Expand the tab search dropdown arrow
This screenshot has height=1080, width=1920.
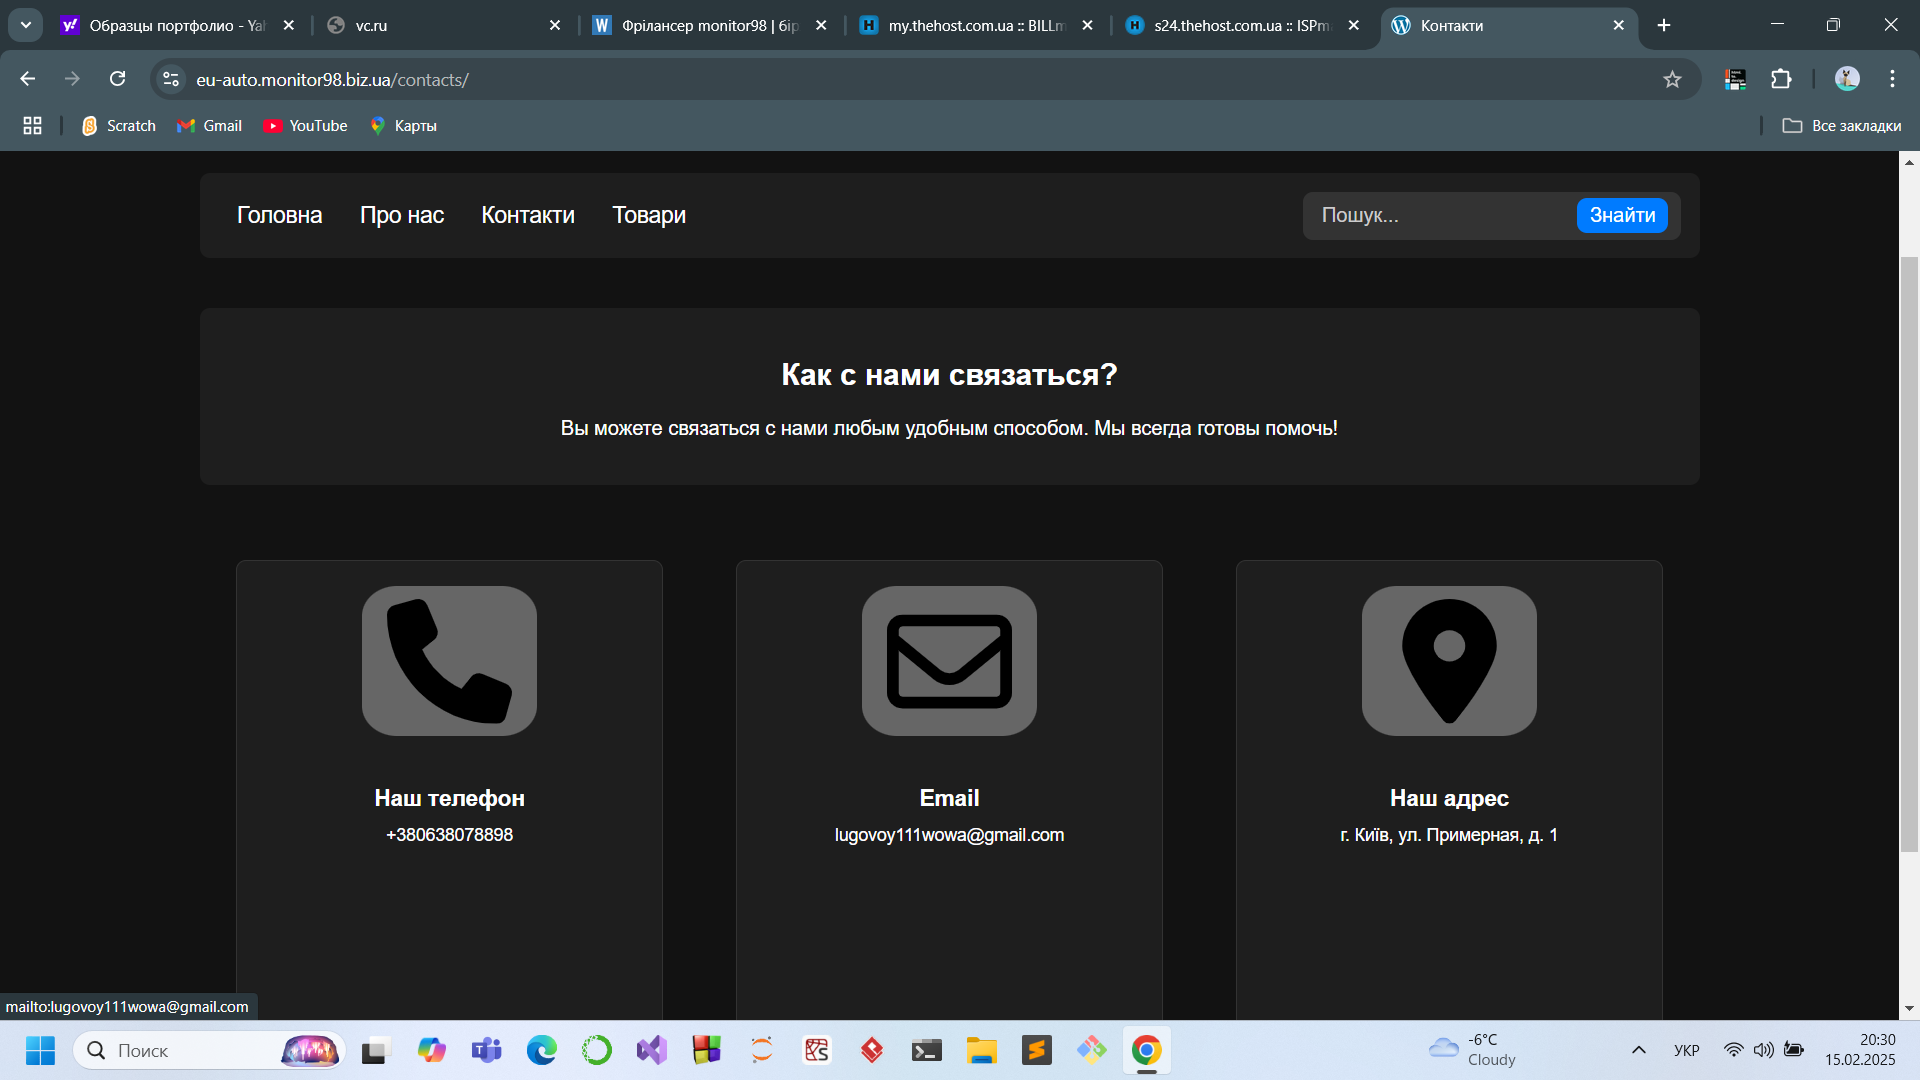click(x=26, y=25)
